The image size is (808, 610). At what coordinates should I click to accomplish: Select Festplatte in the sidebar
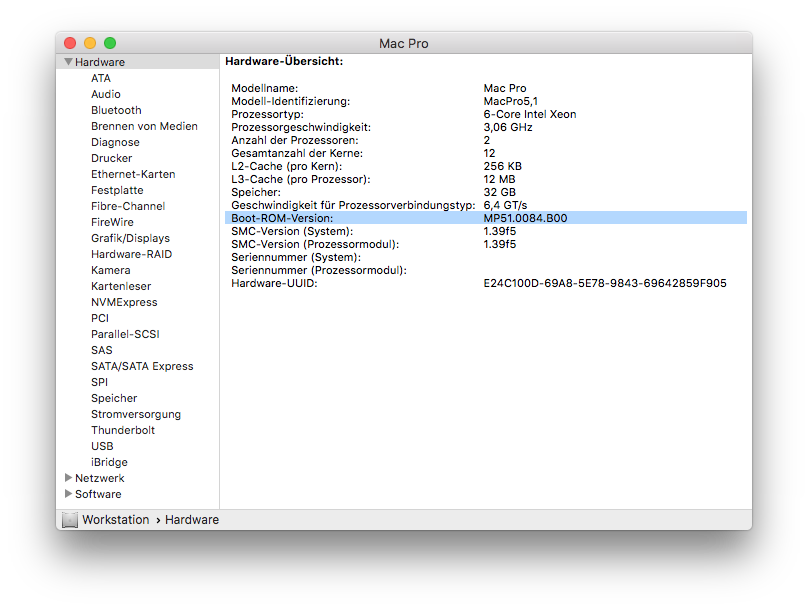117,190
